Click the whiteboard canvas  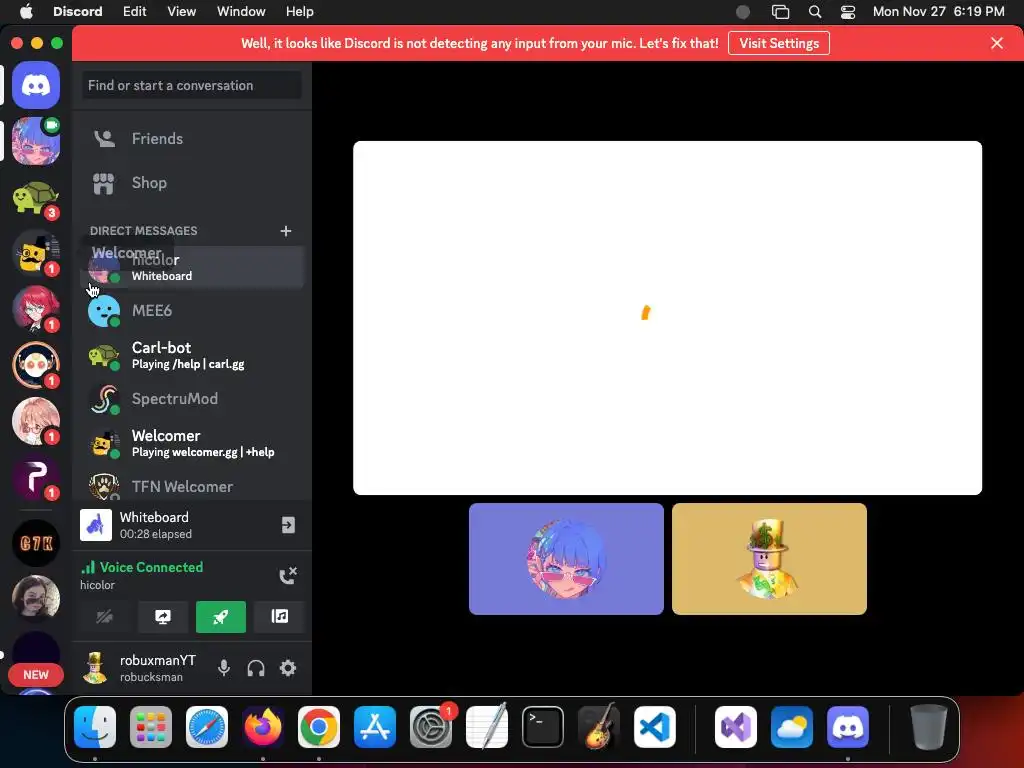[x=667, y=318]
